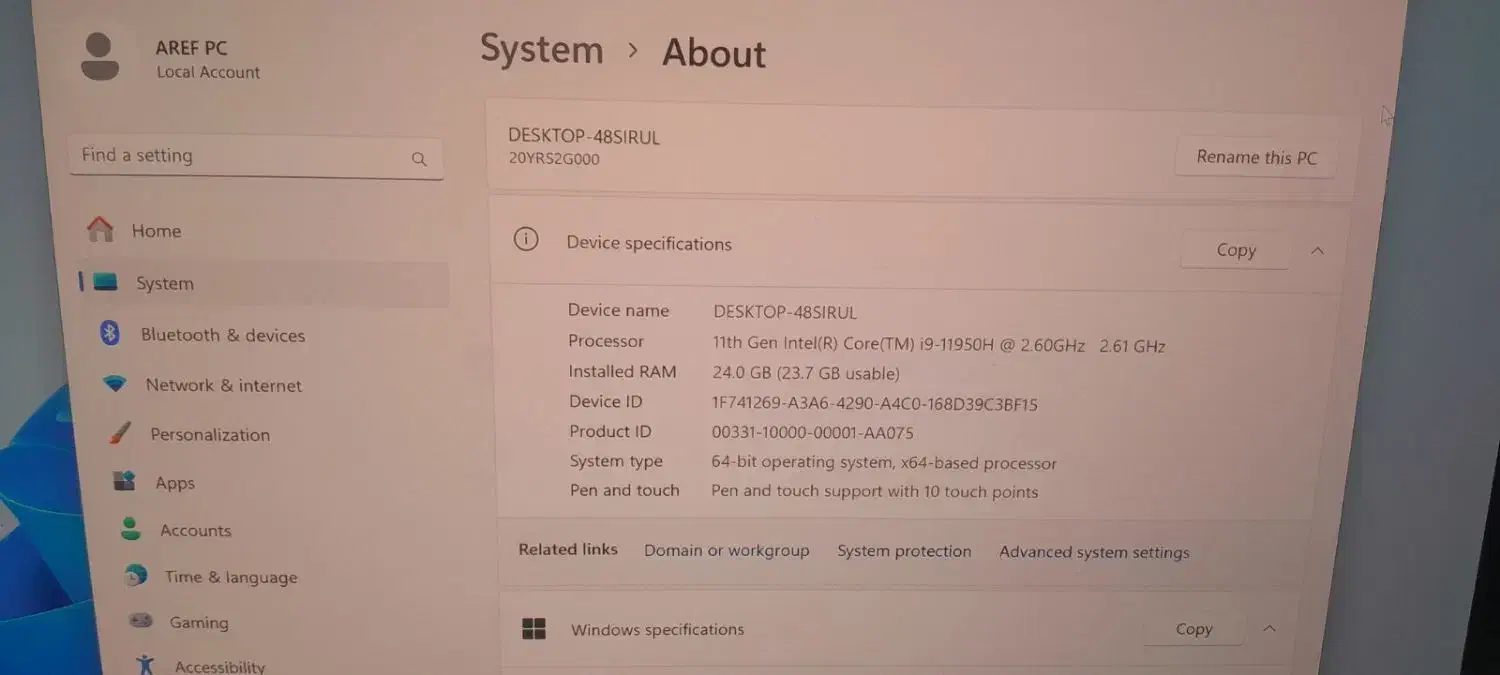Open Advanced system settings link
This screenshot has width=1500, height=675.
pos(1094,552)
